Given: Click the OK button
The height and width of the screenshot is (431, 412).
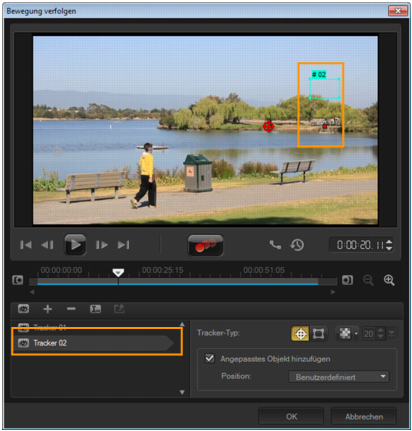Looking at the screenshot, I should [291, 417].
